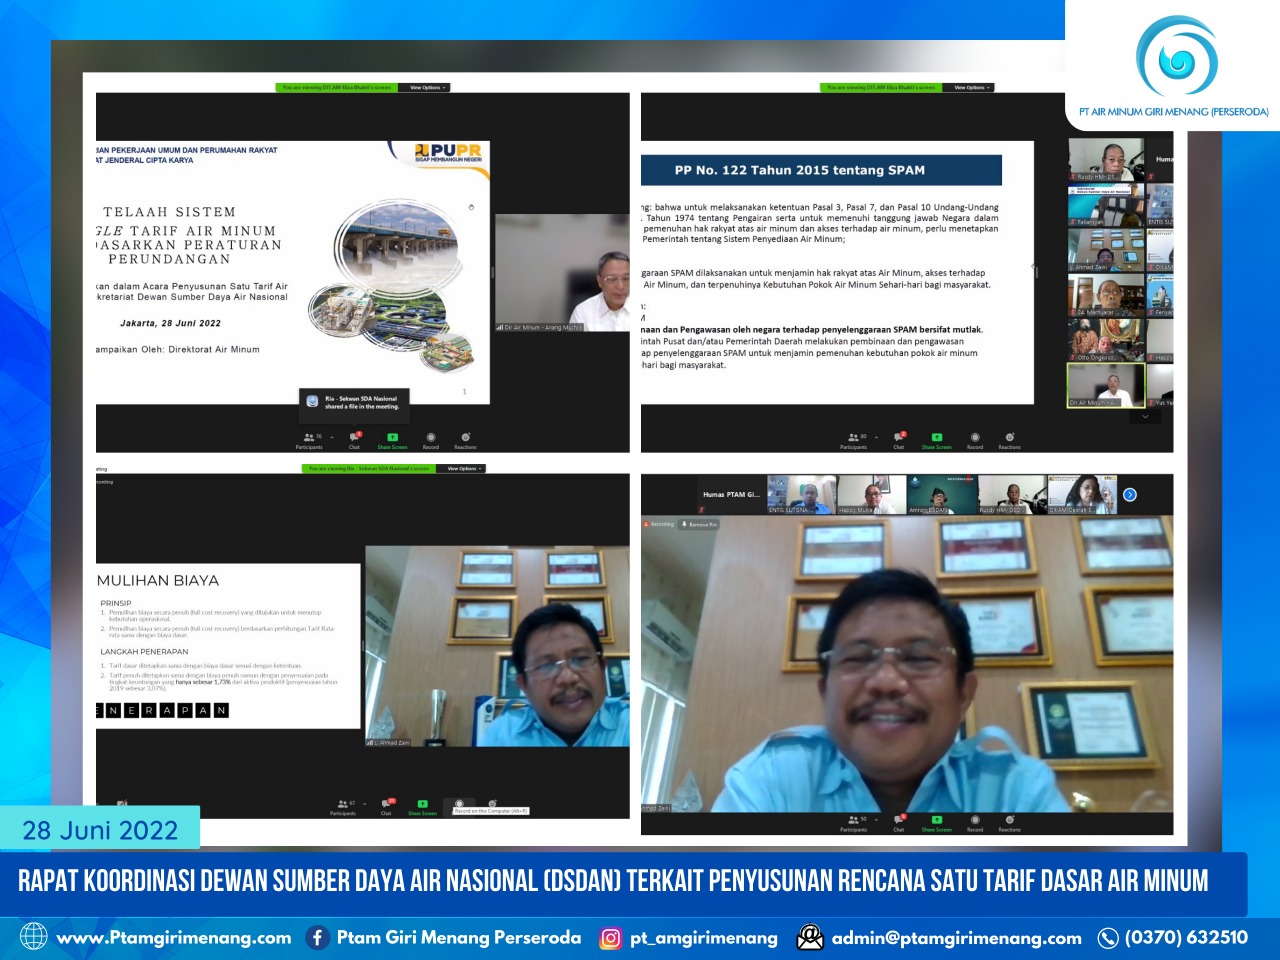Open Reactions in the bottom-left meeting toolbar
The image size is (1280, 960).
coord(493,805)
